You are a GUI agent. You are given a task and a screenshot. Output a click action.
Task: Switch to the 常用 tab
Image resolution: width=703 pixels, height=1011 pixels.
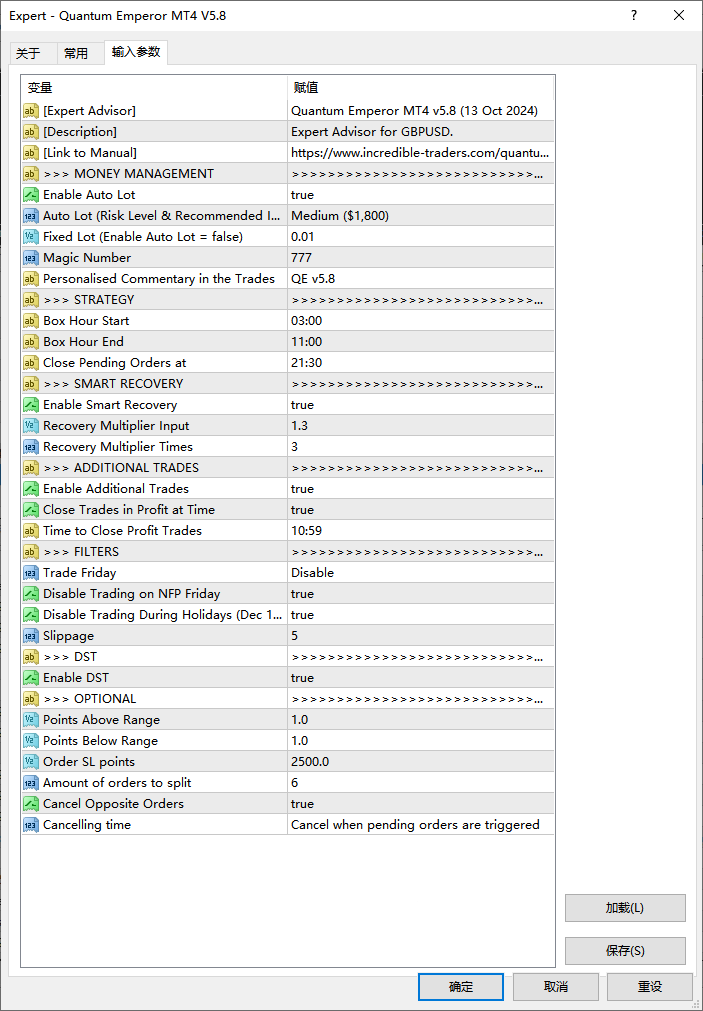tap(76, 54)
